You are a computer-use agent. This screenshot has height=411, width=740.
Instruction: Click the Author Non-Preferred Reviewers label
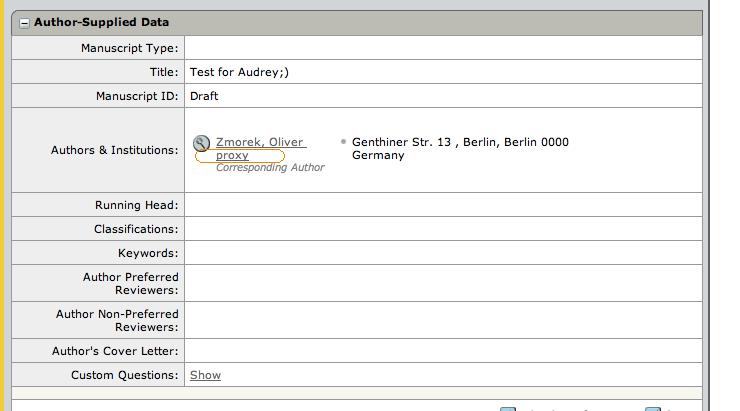[117, 320]
